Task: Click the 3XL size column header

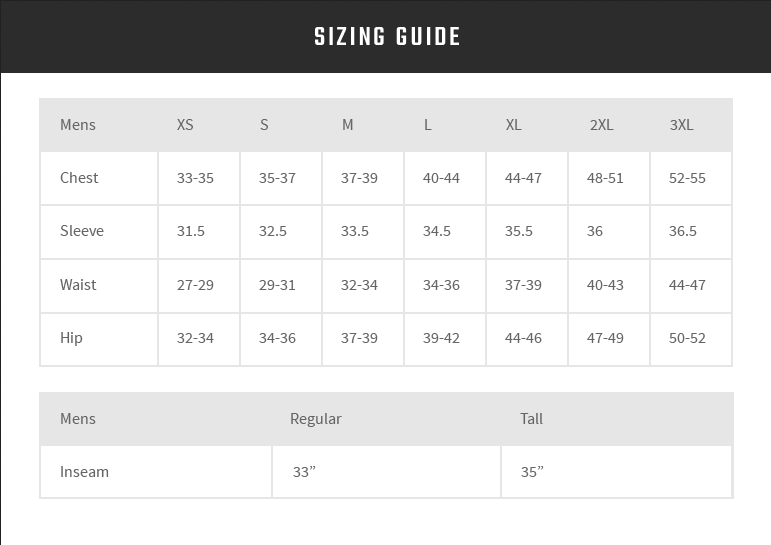Action: (x=681, y=125)
